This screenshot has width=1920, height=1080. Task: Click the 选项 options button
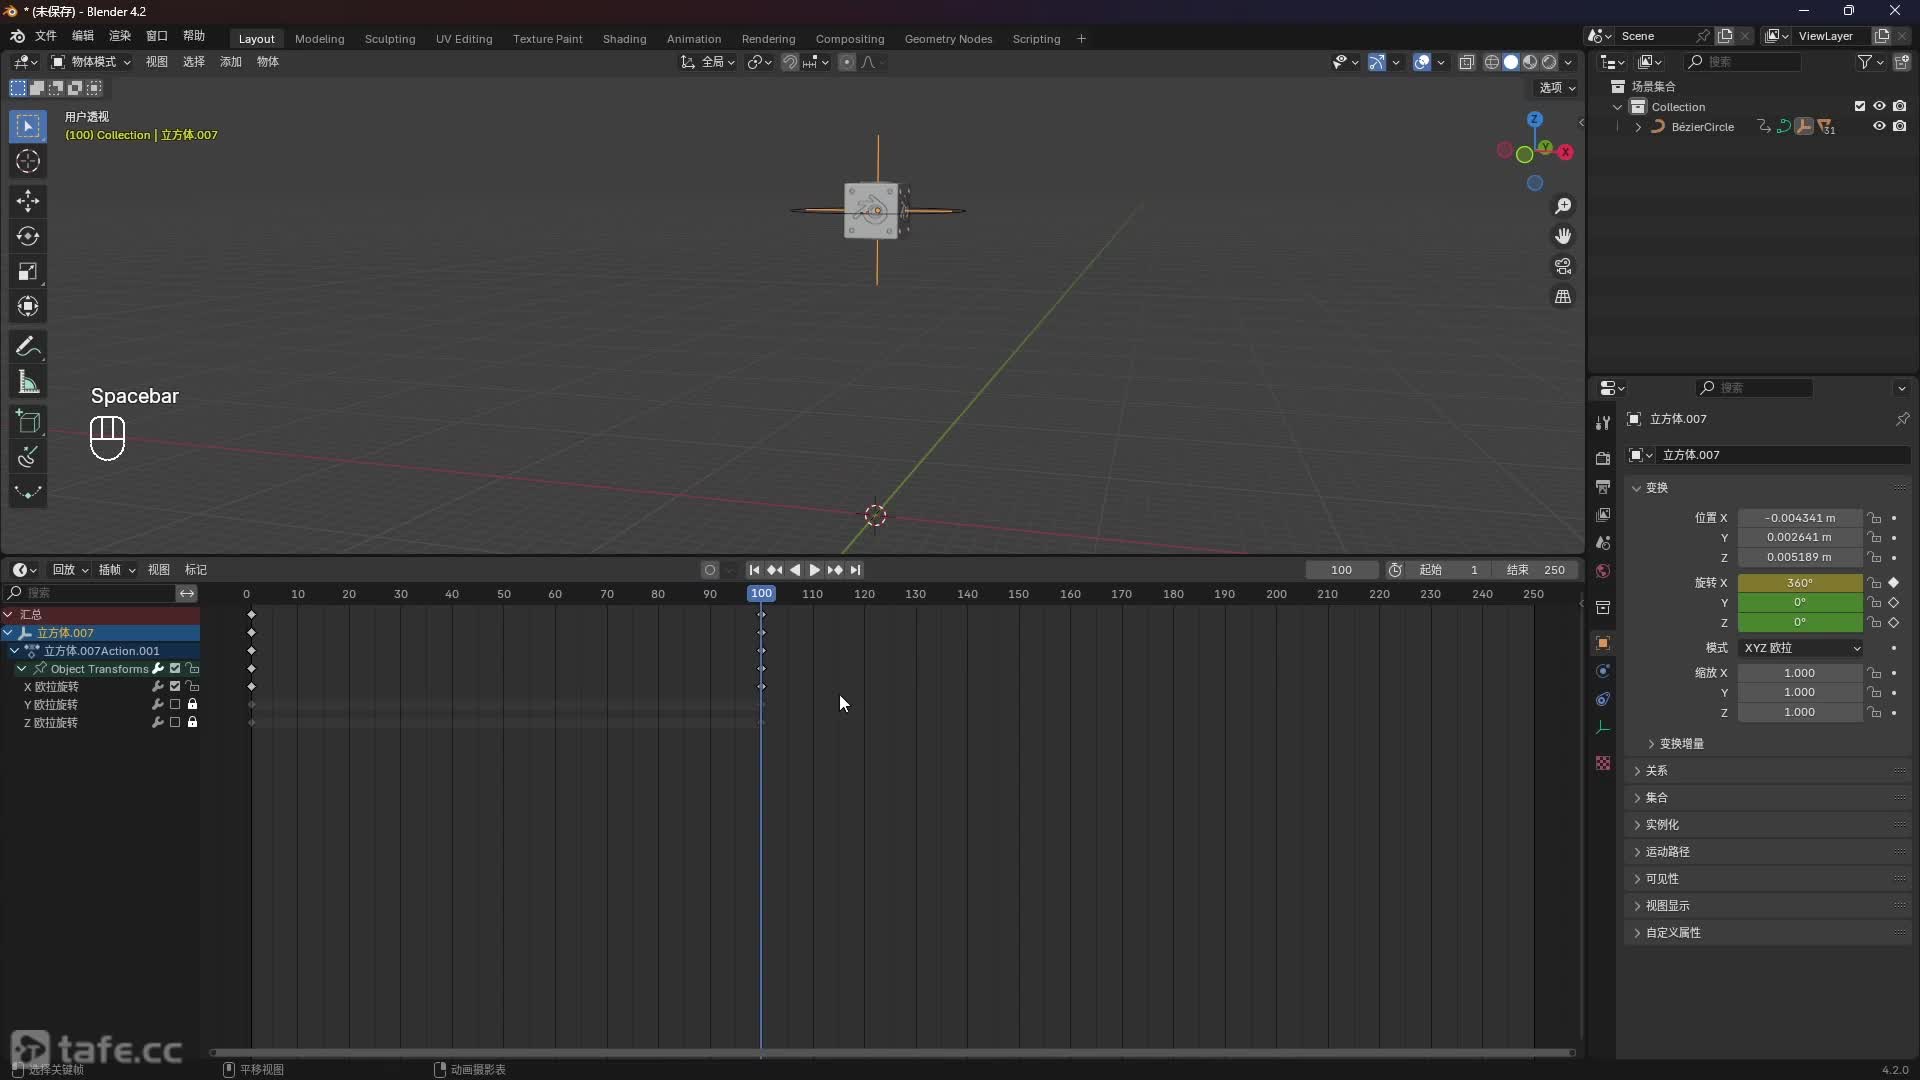coord(1557,88)
